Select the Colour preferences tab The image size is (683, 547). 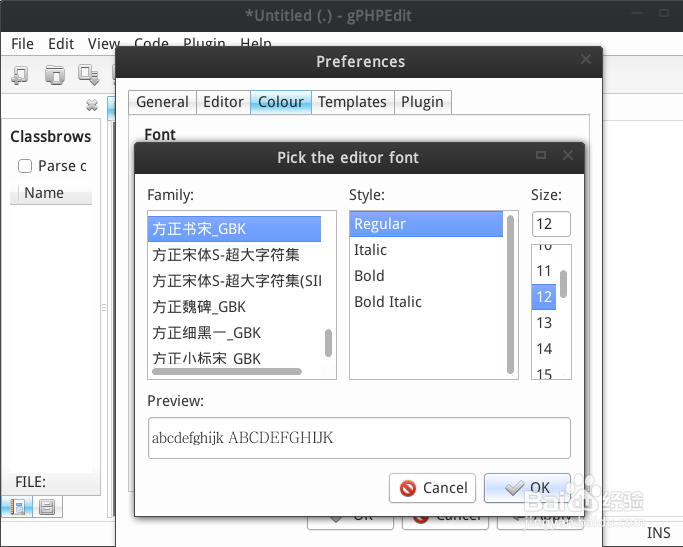[x=281, y=102]
